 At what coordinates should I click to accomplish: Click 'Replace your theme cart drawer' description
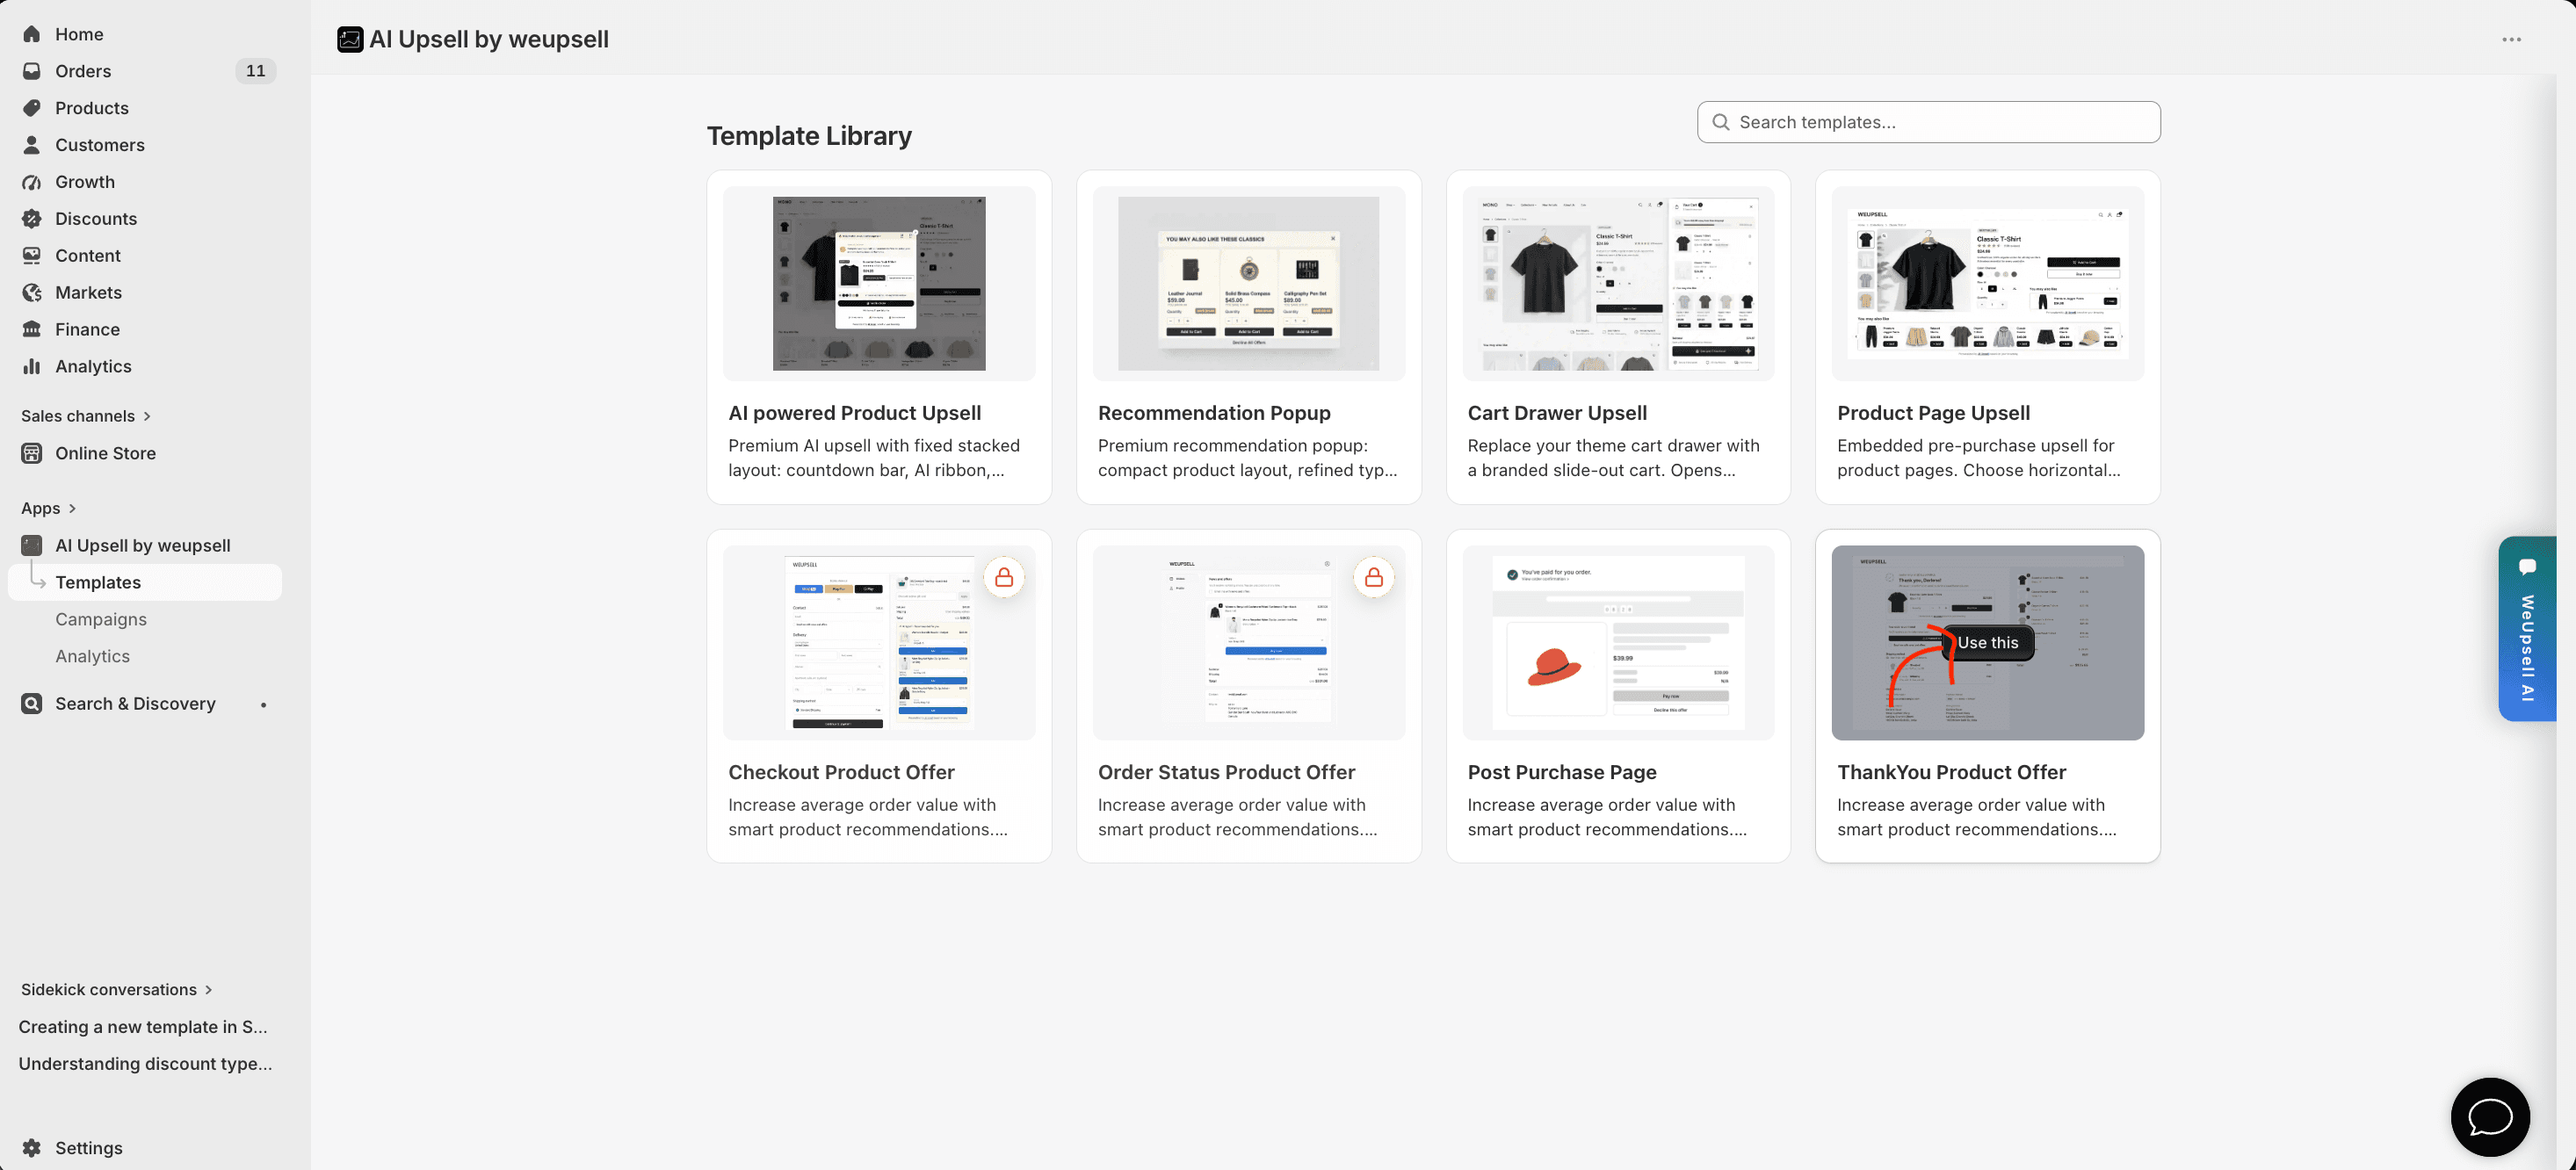1613,458
